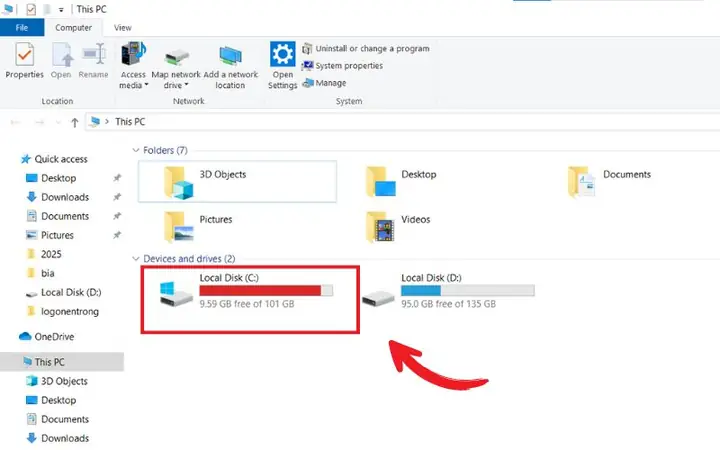Open the bia folder in sidebar
The image size is (720, 450).
[x=41, y=273]
